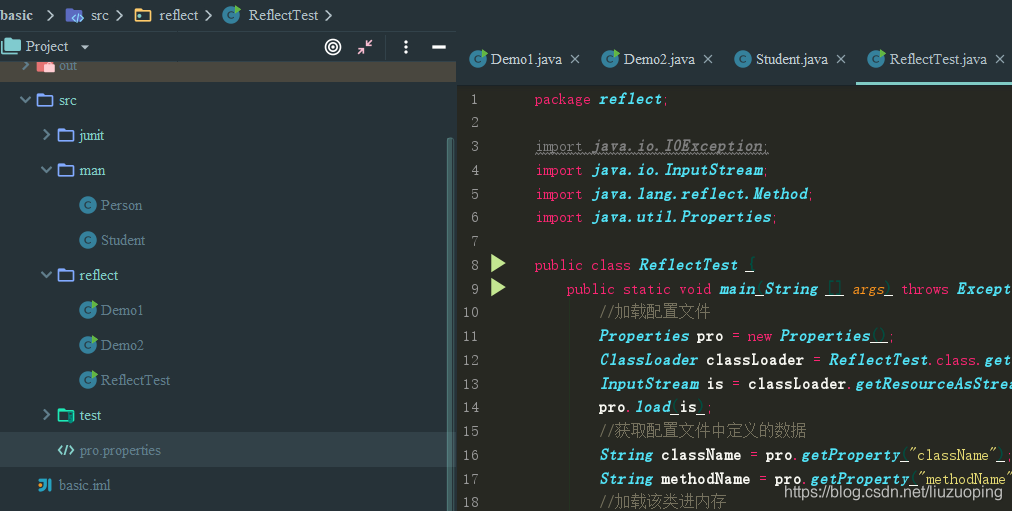
Task: Open Demo2 class in the reflect folder
Action: 122,345
